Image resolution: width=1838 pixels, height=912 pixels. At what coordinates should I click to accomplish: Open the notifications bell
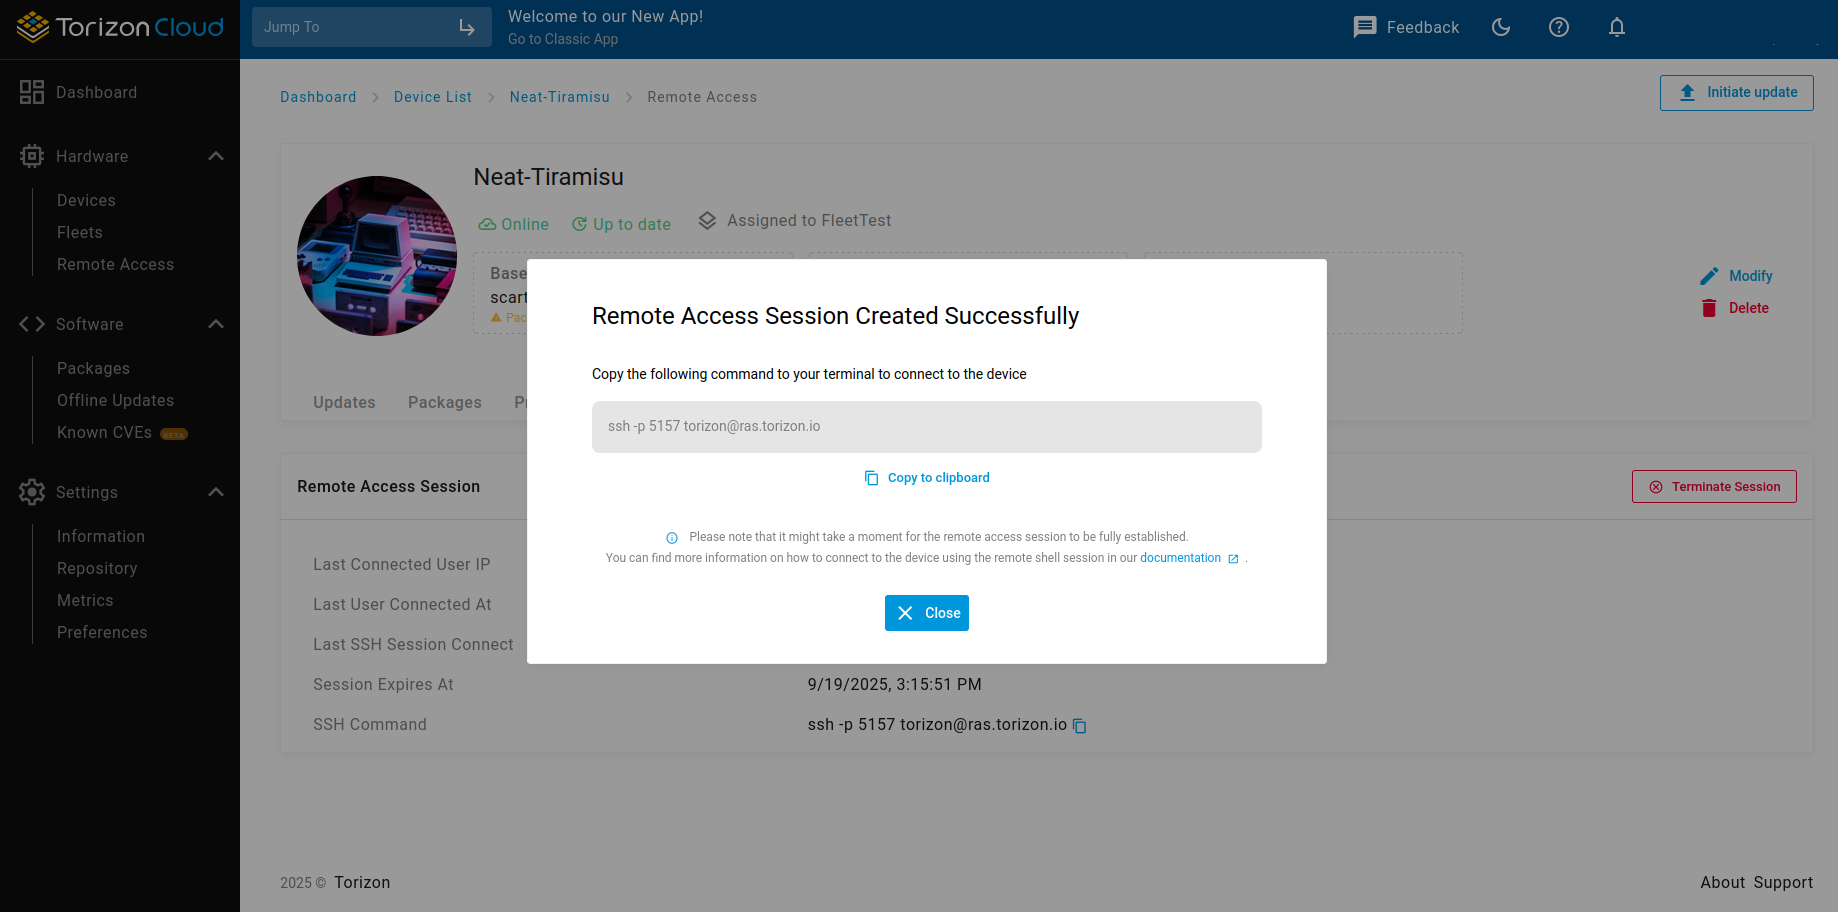[1617, 27]
